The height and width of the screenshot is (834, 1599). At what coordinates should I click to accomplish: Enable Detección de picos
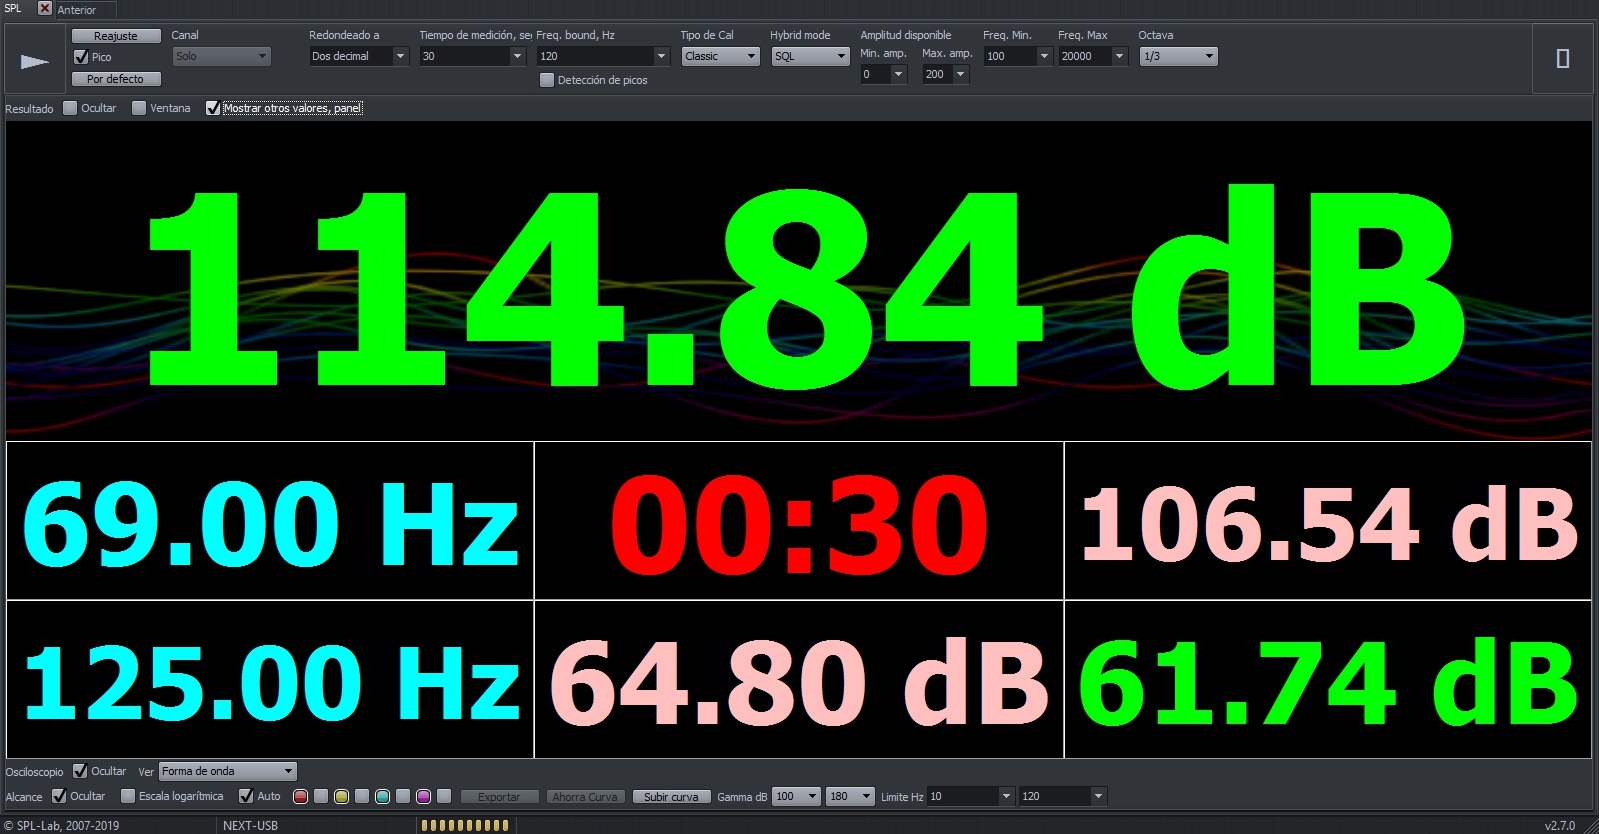pos(547,80)
